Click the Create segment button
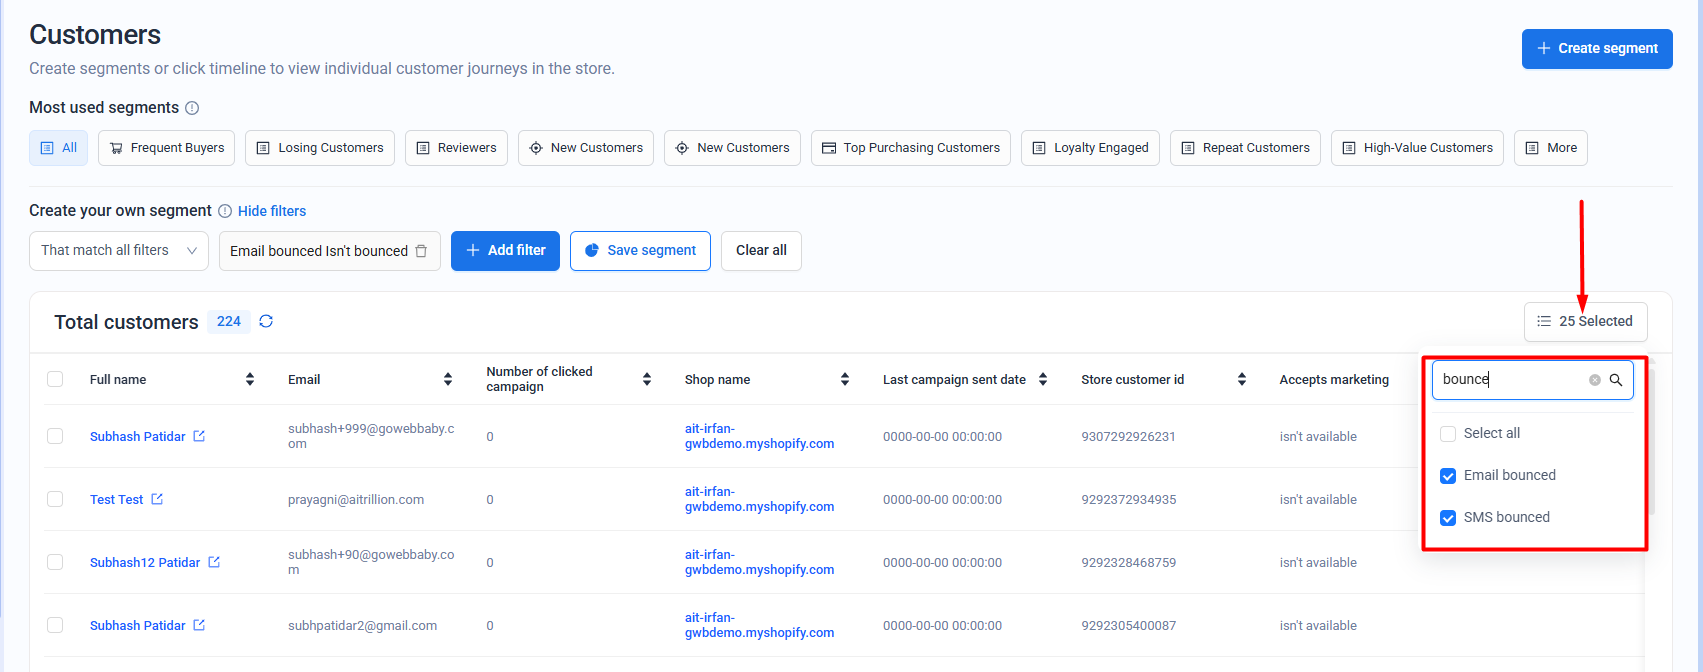1703x672 pixels. pos(1596,49)
